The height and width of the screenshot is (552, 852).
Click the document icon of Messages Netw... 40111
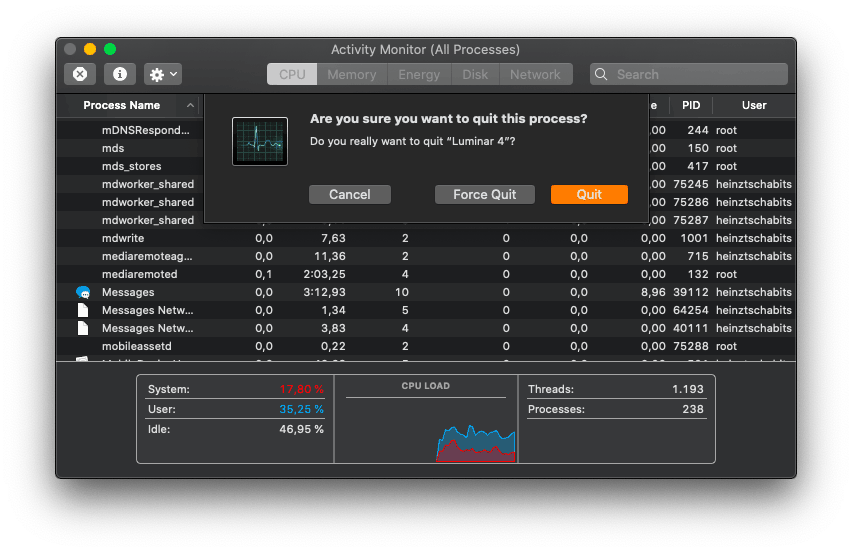tap(83, 328)
